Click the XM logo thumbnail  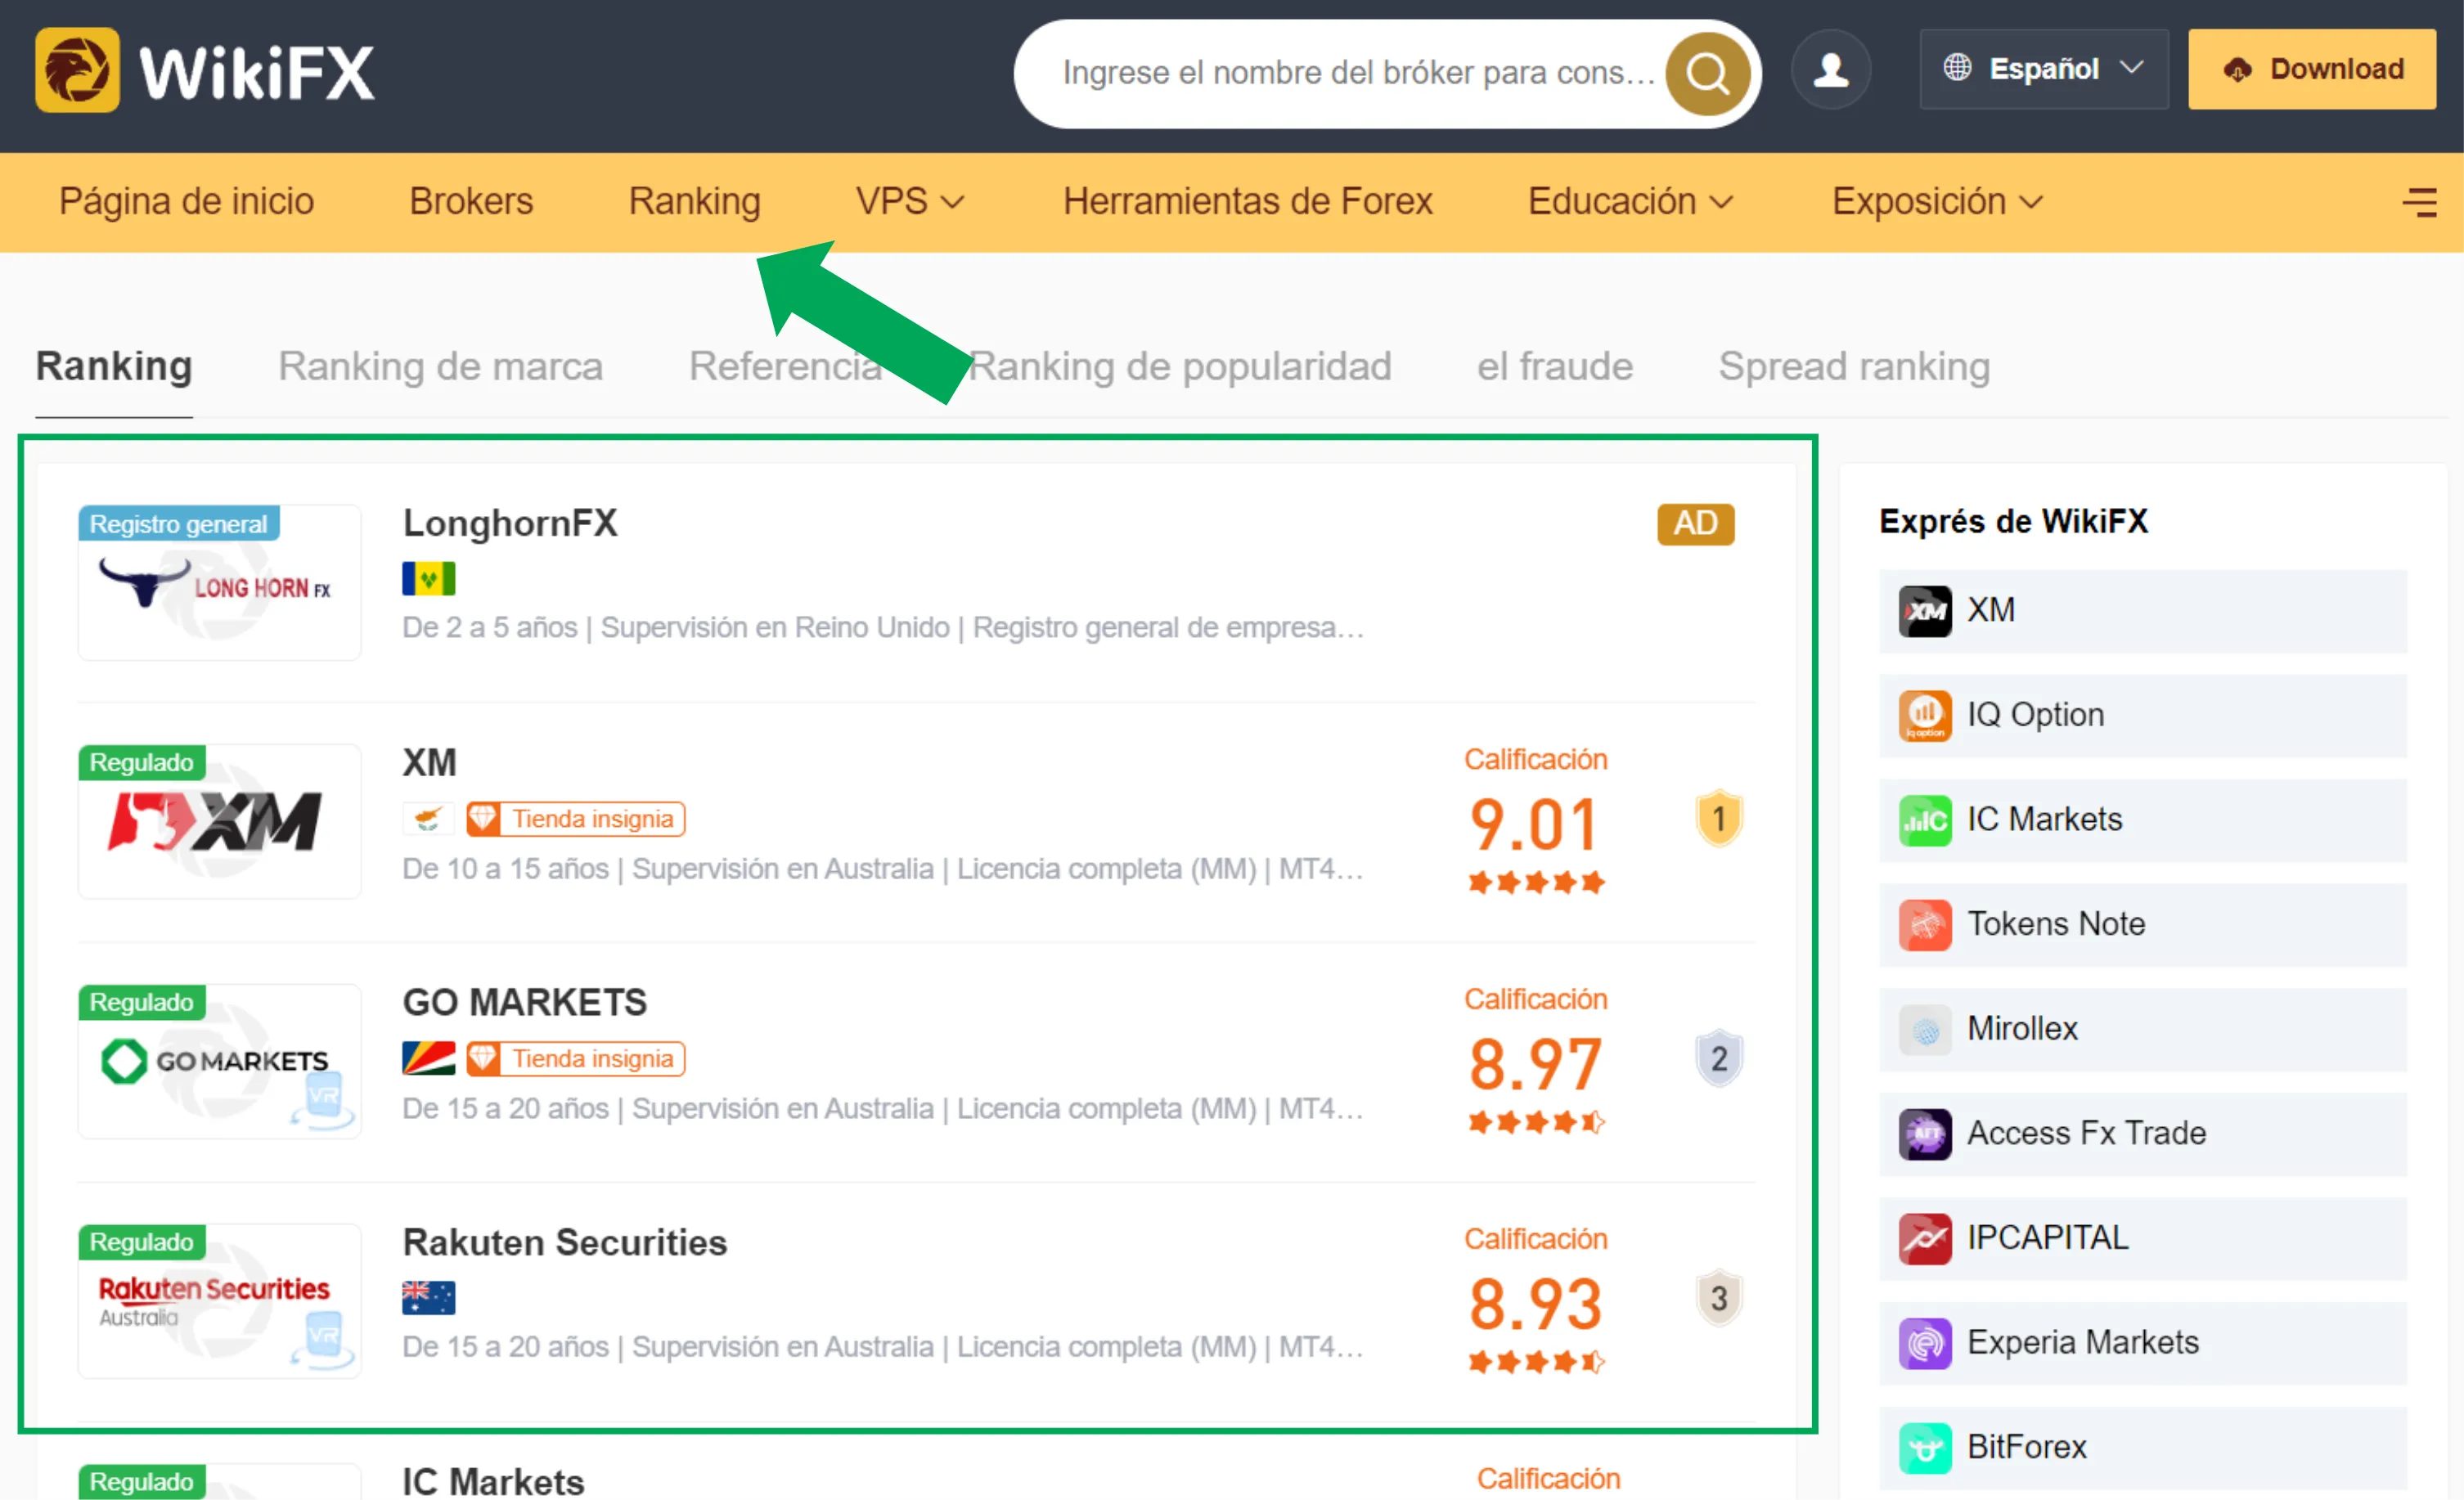[x=220, y=821]
